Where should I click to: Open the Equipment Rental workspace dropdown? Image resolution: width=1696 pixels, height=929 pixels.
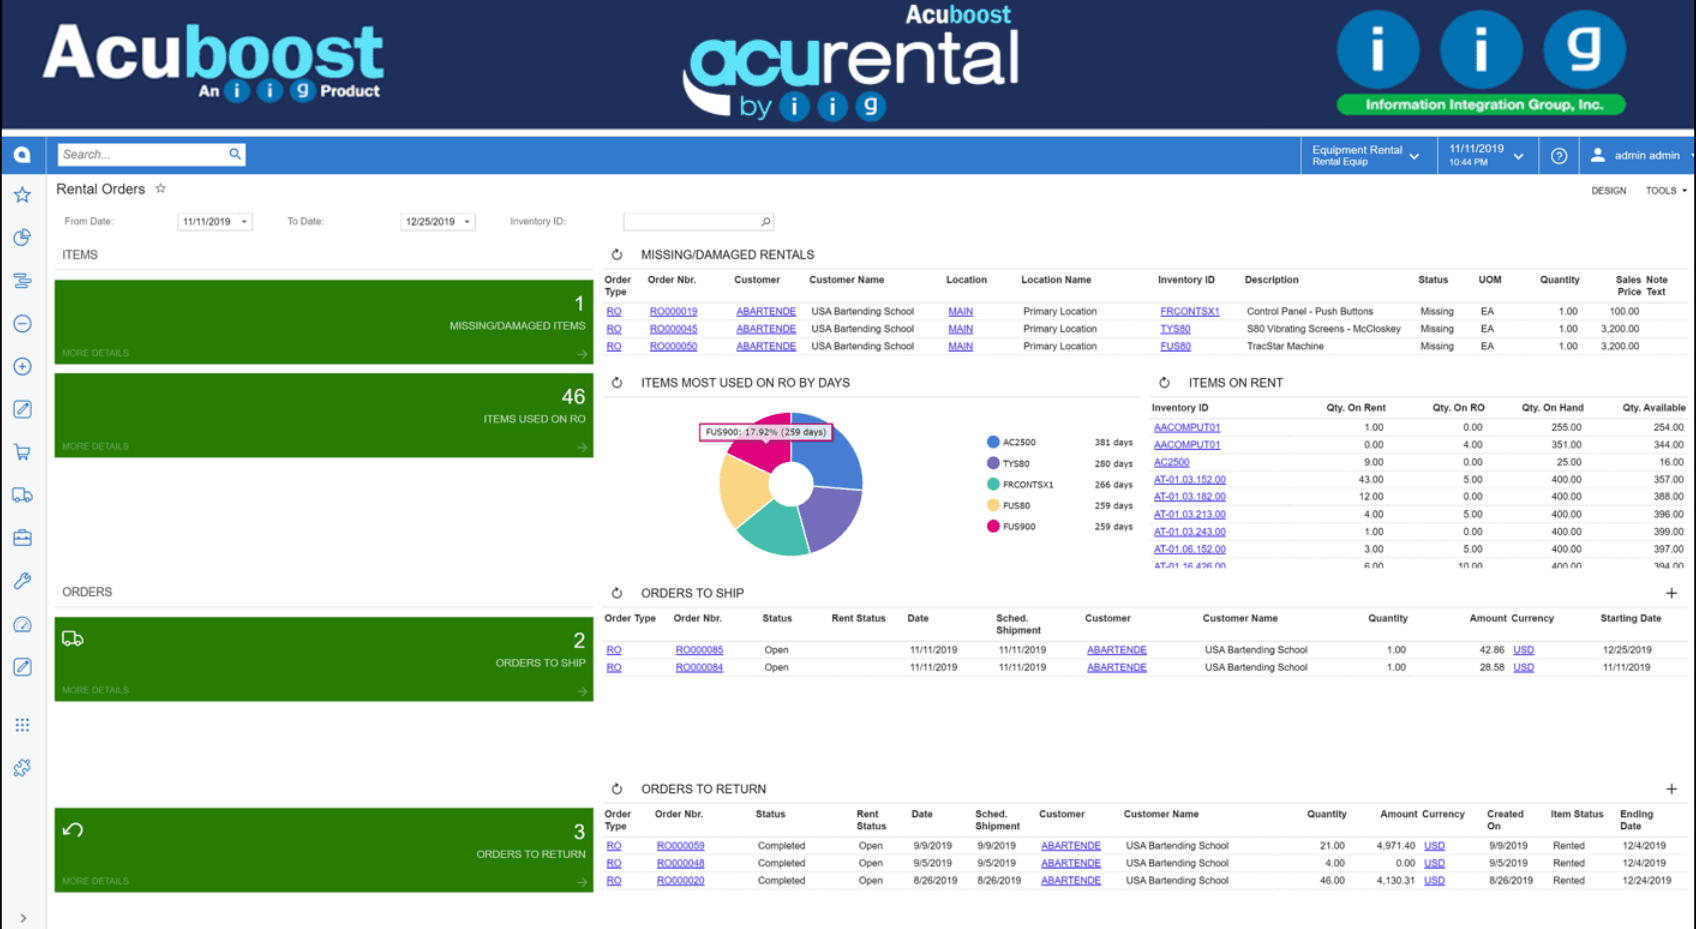coord(1414,155)
